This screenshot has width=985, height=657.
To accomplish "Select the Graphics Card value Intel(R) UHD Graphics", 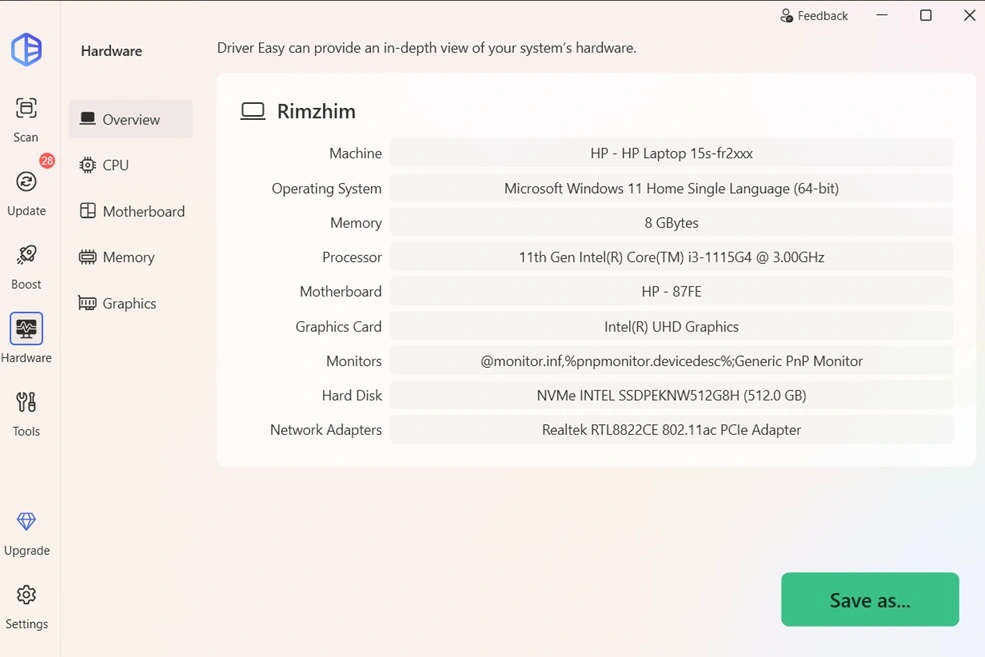I will [x=672, y=327].
